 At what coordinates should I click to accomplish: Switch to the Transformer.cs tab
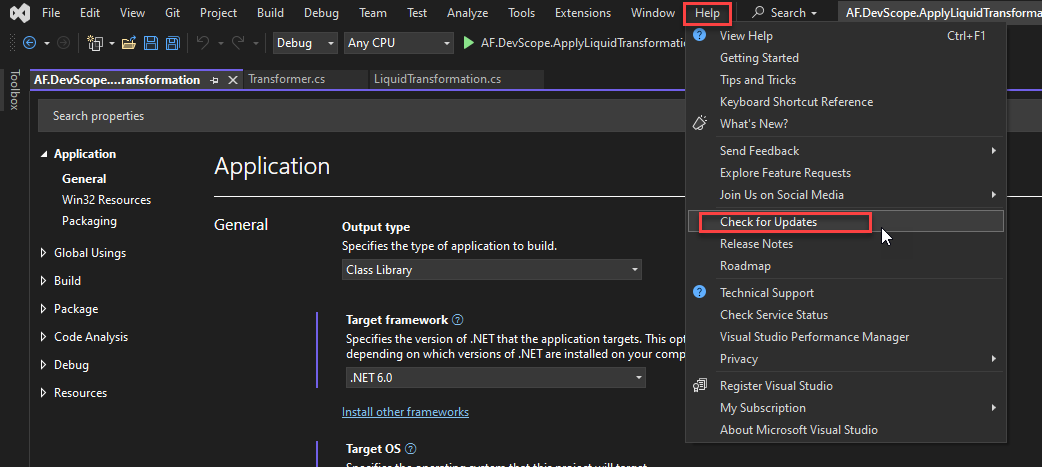pyautogui.click(x=306, y=79)
